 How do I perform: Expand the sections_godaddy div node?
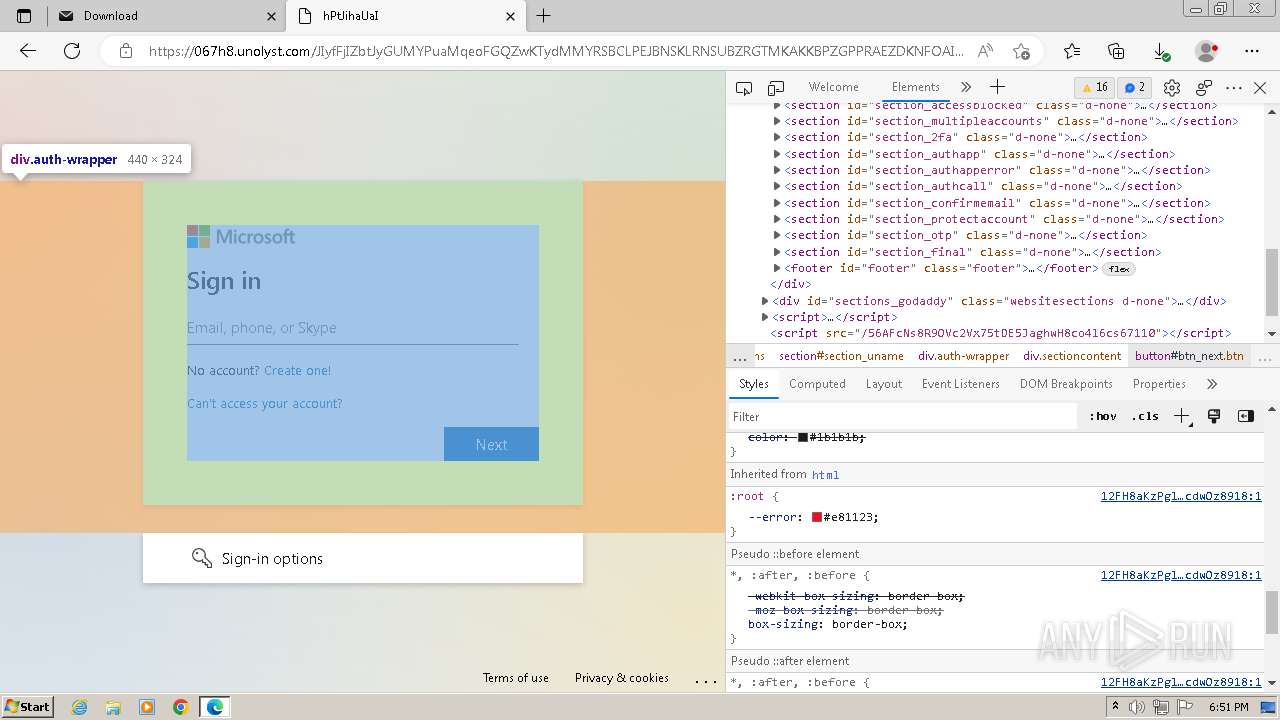[765, 301]
